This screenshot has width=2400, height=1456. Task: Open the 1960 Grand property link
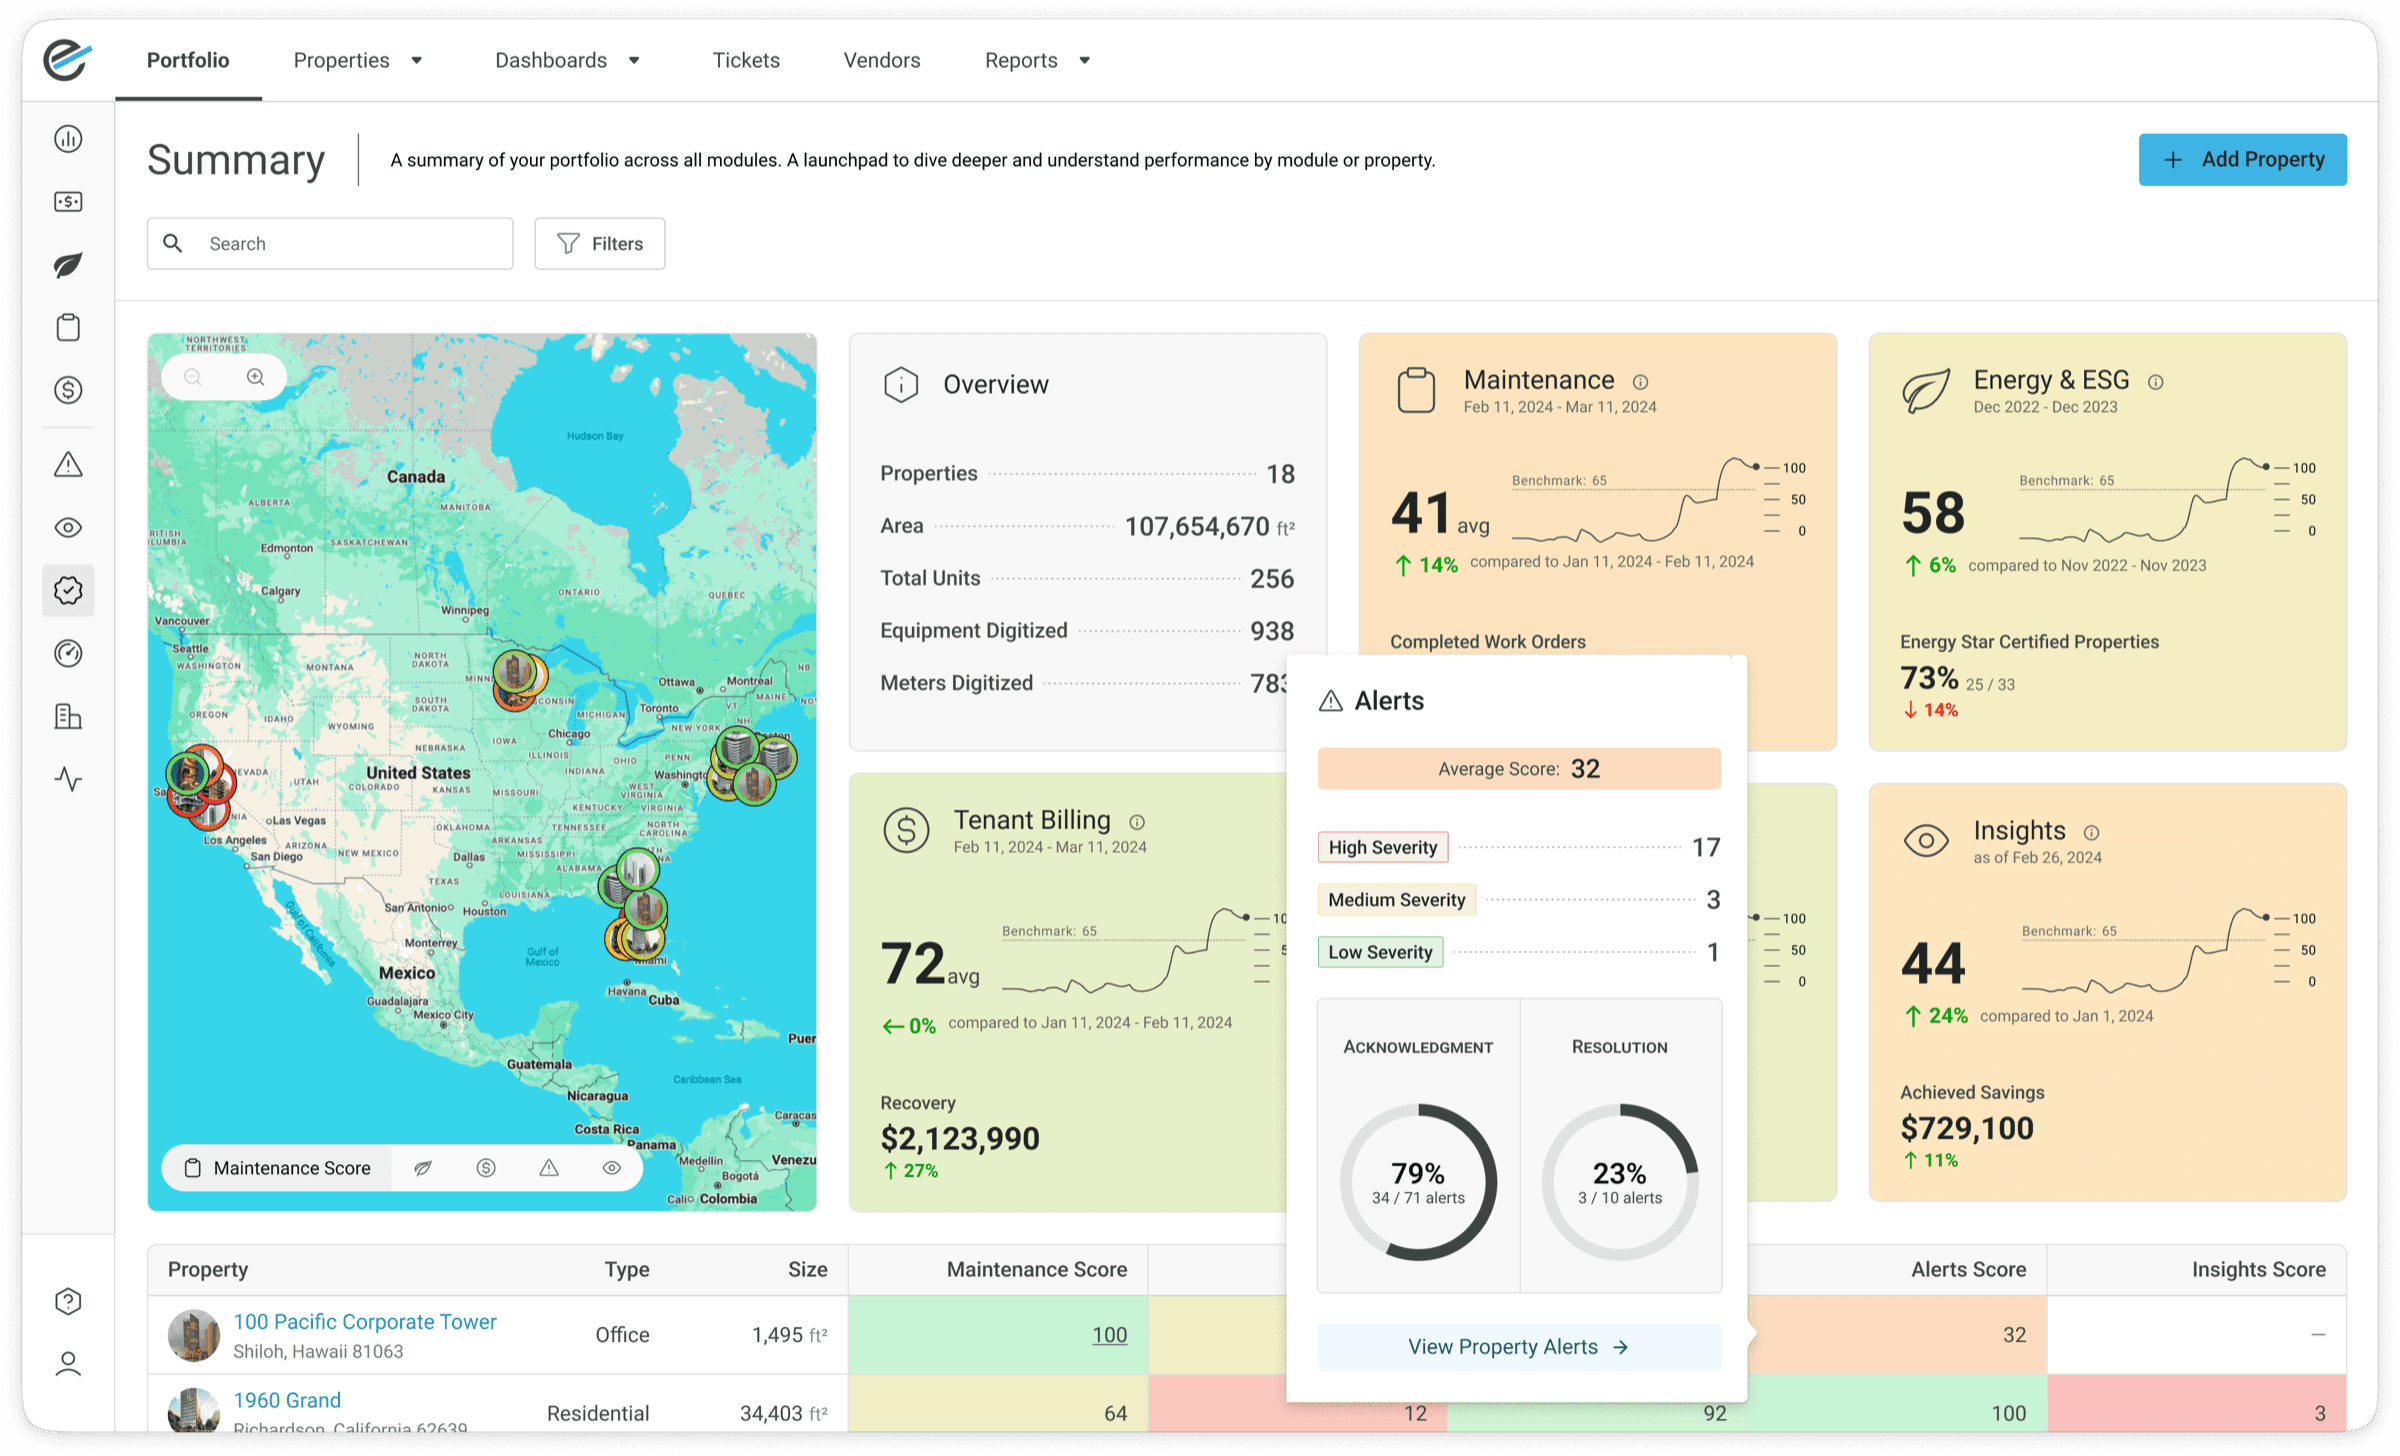click(x=287, y=1400)
